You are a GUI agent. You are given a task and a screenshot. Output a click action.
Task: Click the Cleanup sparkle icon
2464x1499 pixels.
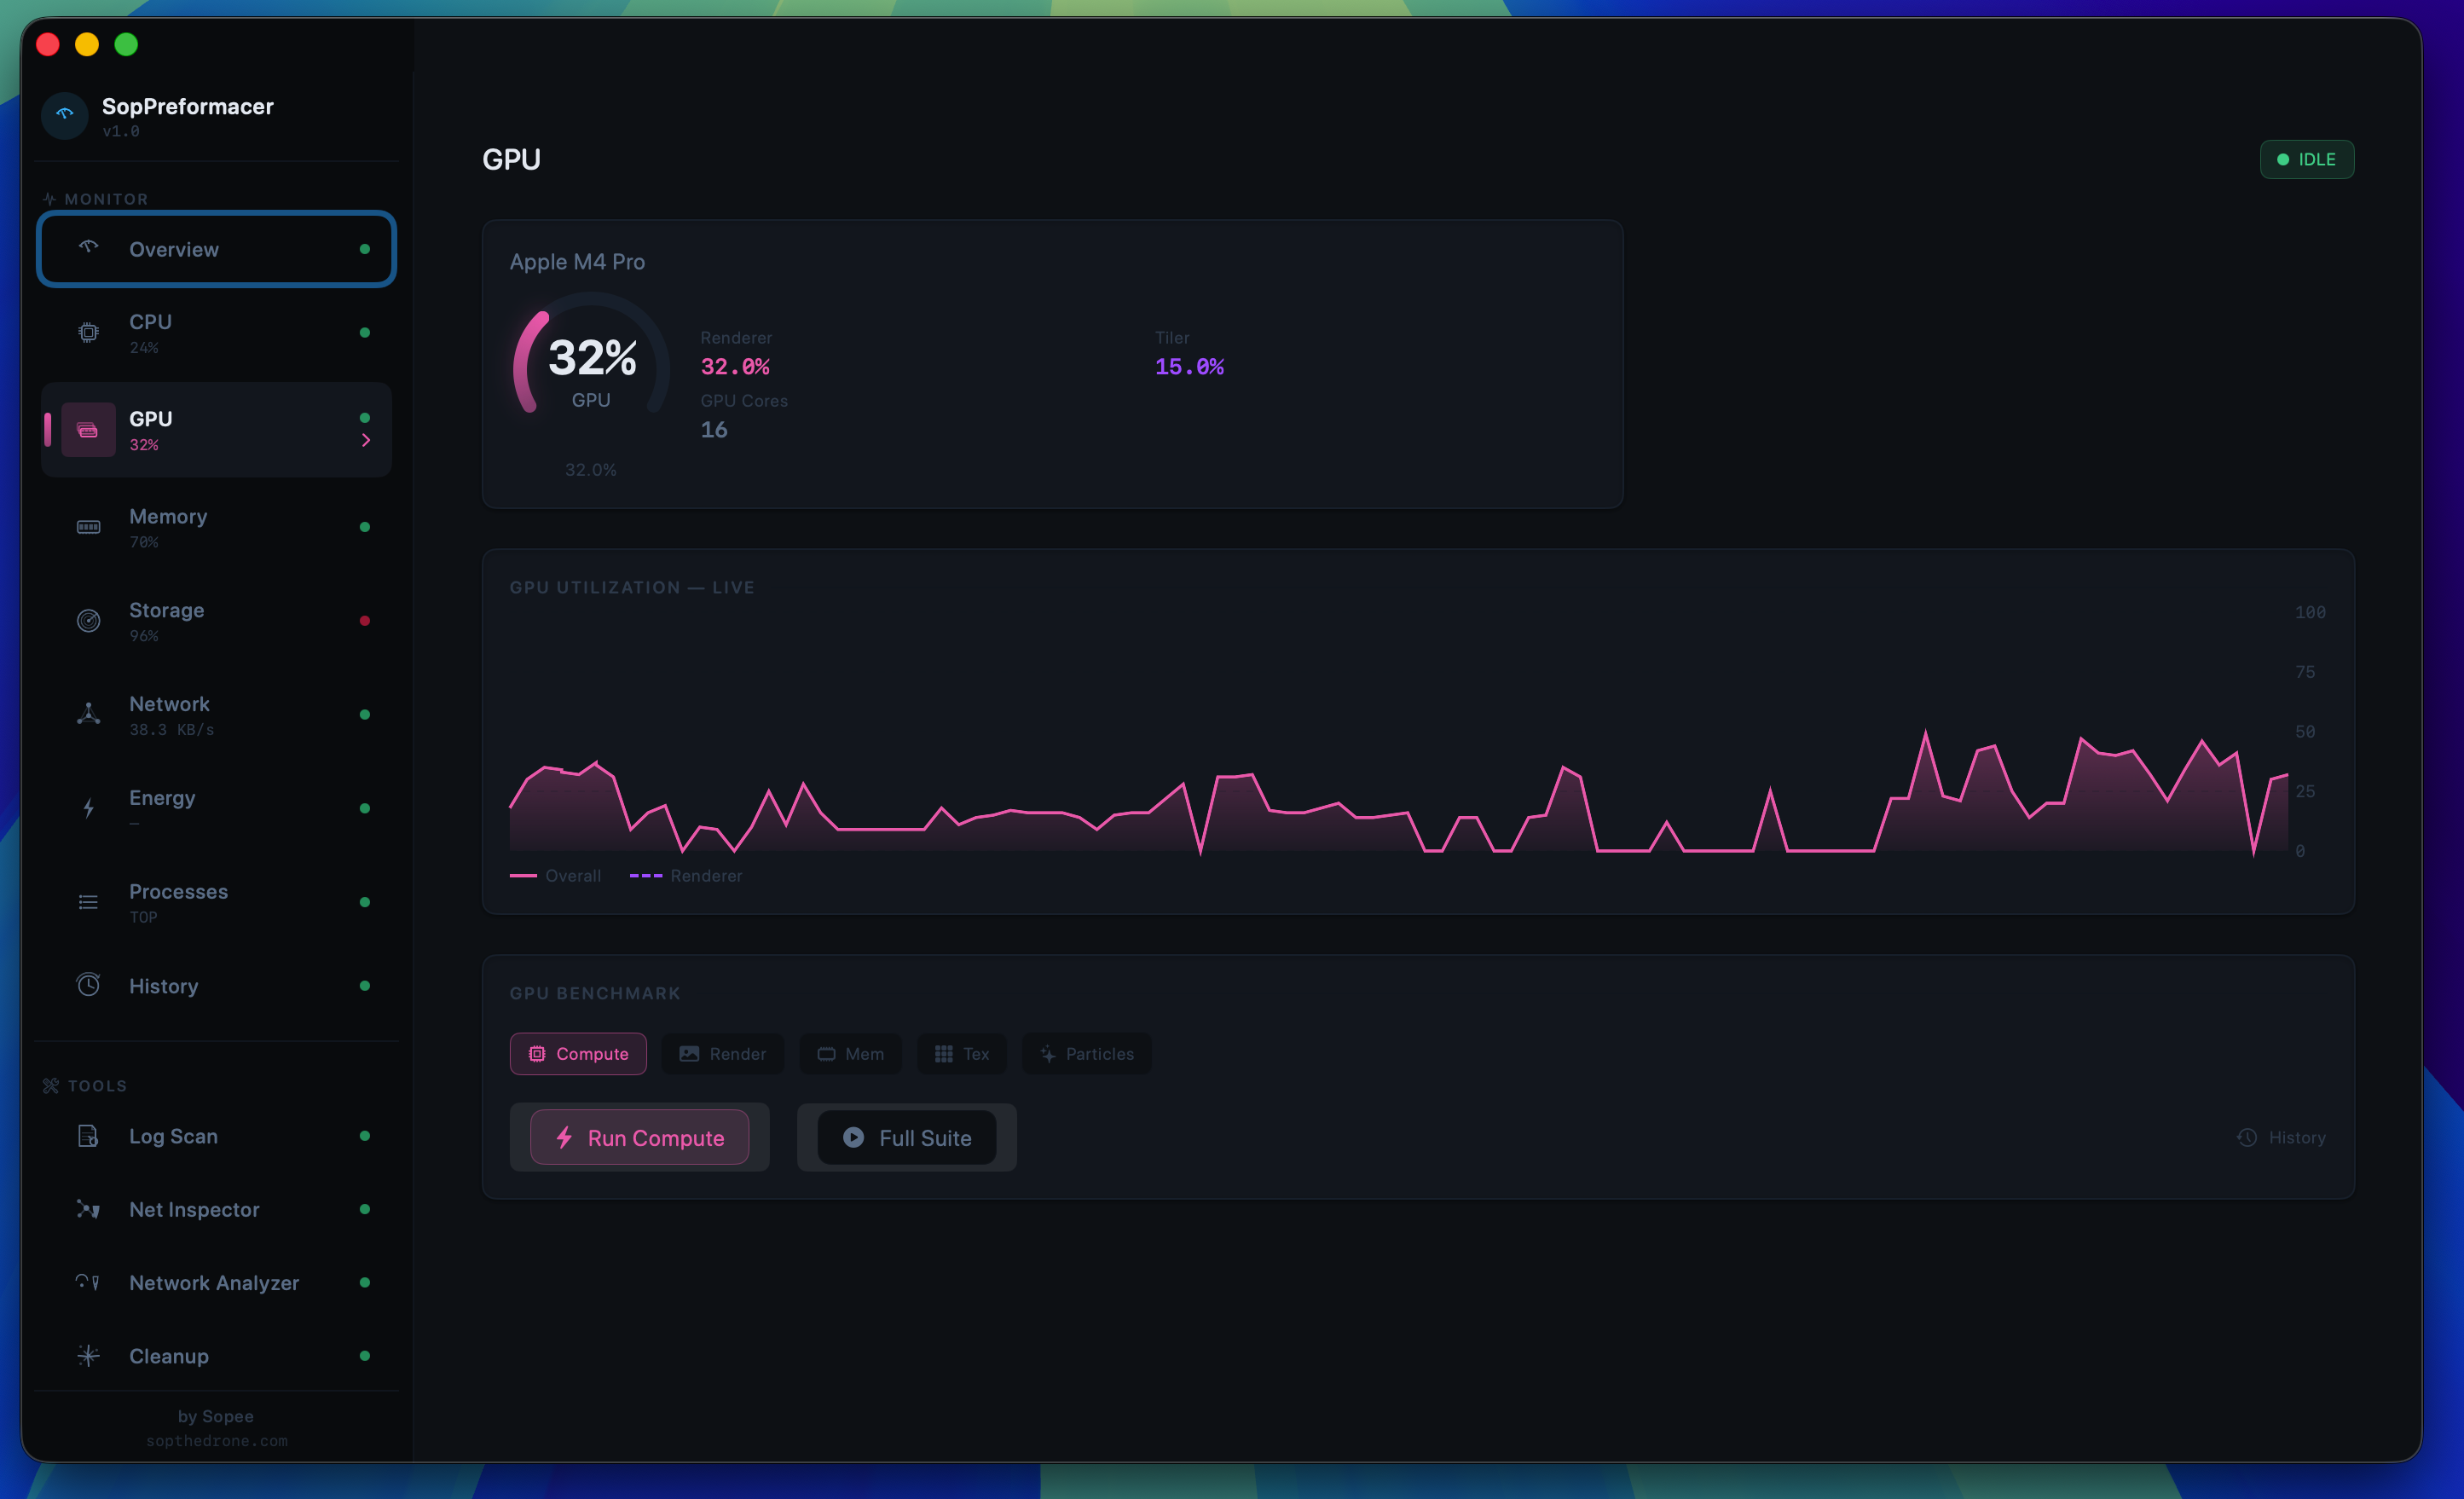88,1356
